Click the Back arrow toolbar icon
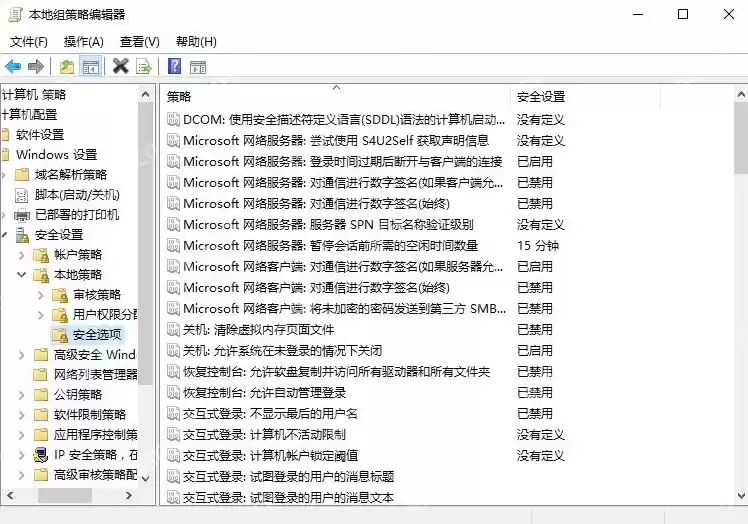Screen dimensions: 748x524 [x=13, y=66]
